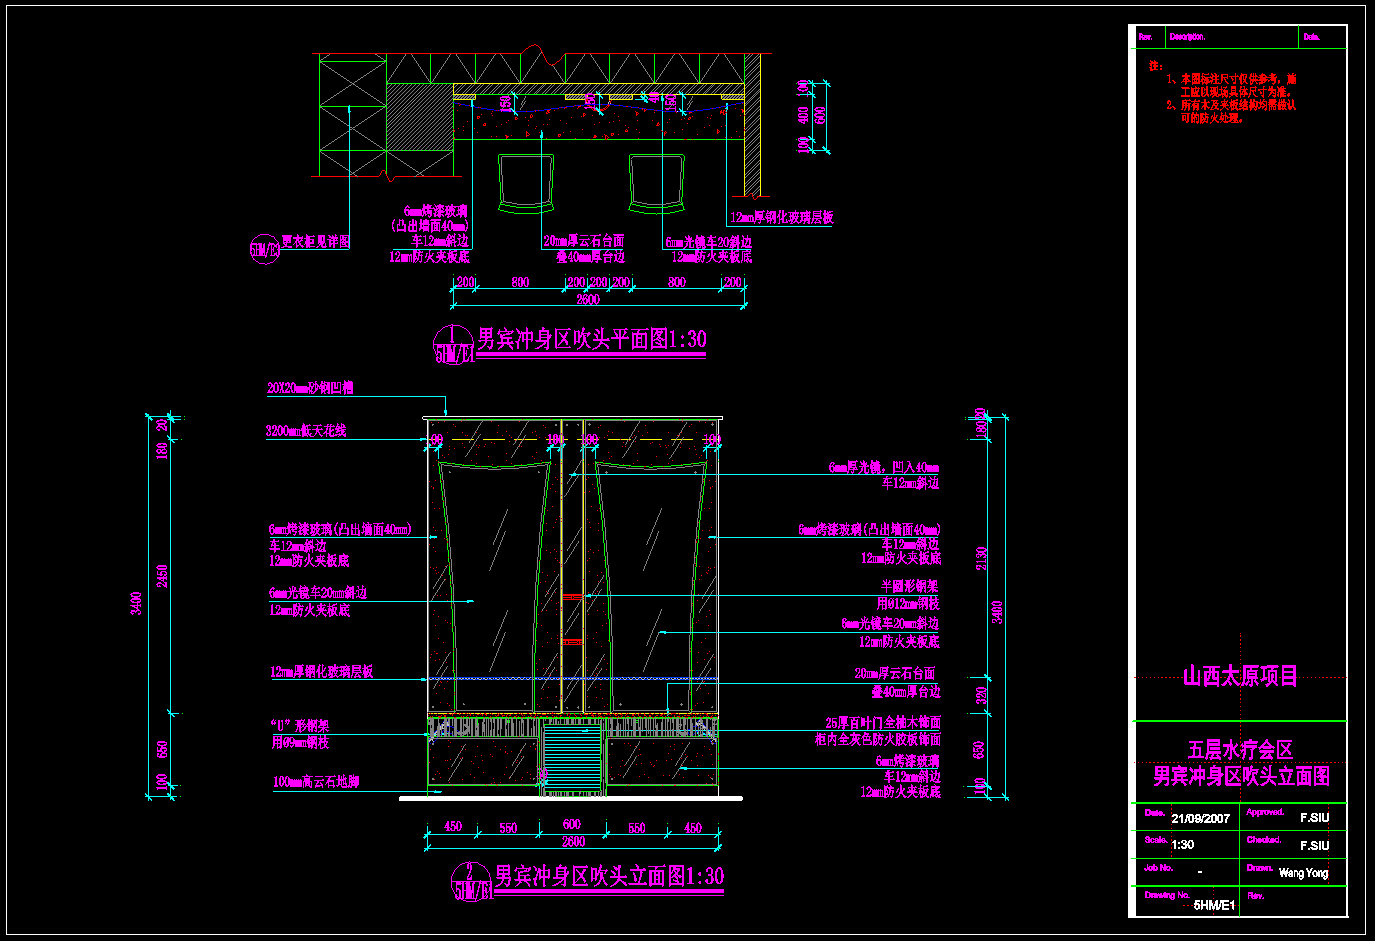Select the plan view title 男宾冲身区吹头平面图1:30
1375x941 pixels.
(591, 339)
